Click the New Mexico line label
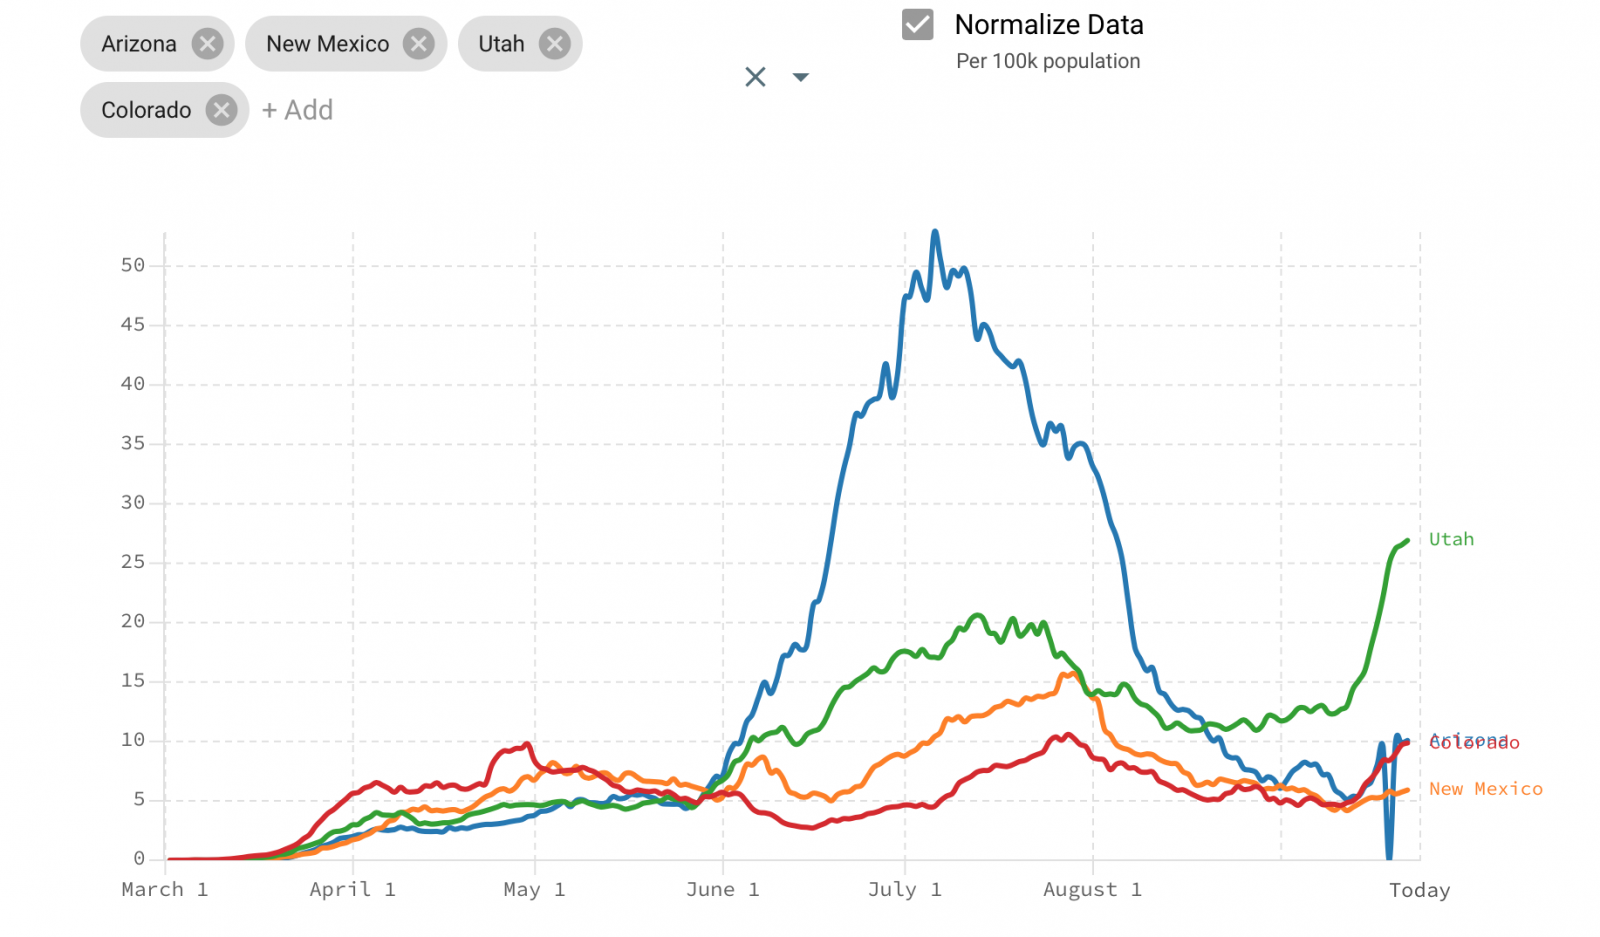This screenshot has height=937, width=1600. (1485, 789)
